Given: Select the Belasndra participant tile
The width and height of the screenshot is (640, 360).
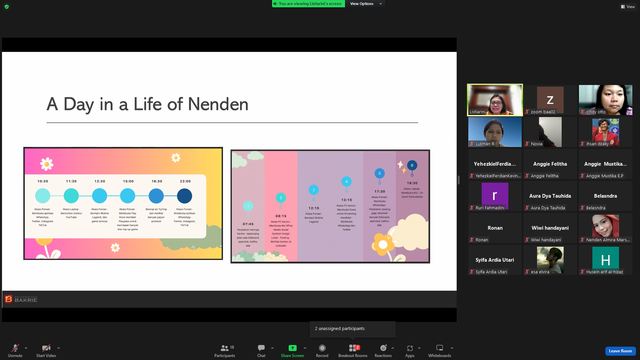Looking at the screenshot, I should [x=605, y=196].
